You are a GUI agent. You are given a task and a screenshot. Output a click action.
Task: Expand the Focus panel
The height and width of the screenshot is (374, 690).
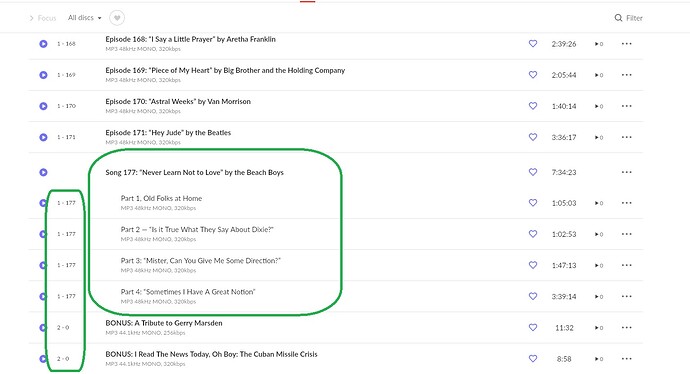point(43,18)
